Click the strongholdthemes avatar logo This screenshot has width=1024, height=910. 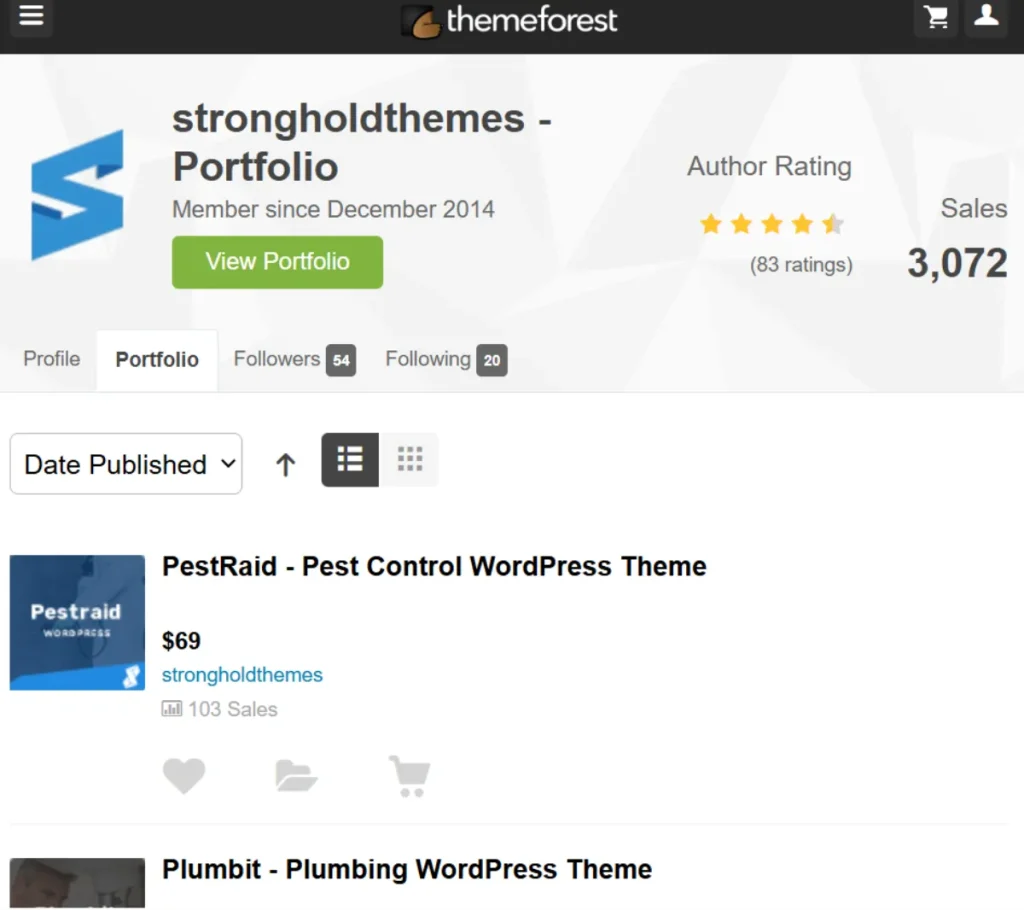point(77,195)
